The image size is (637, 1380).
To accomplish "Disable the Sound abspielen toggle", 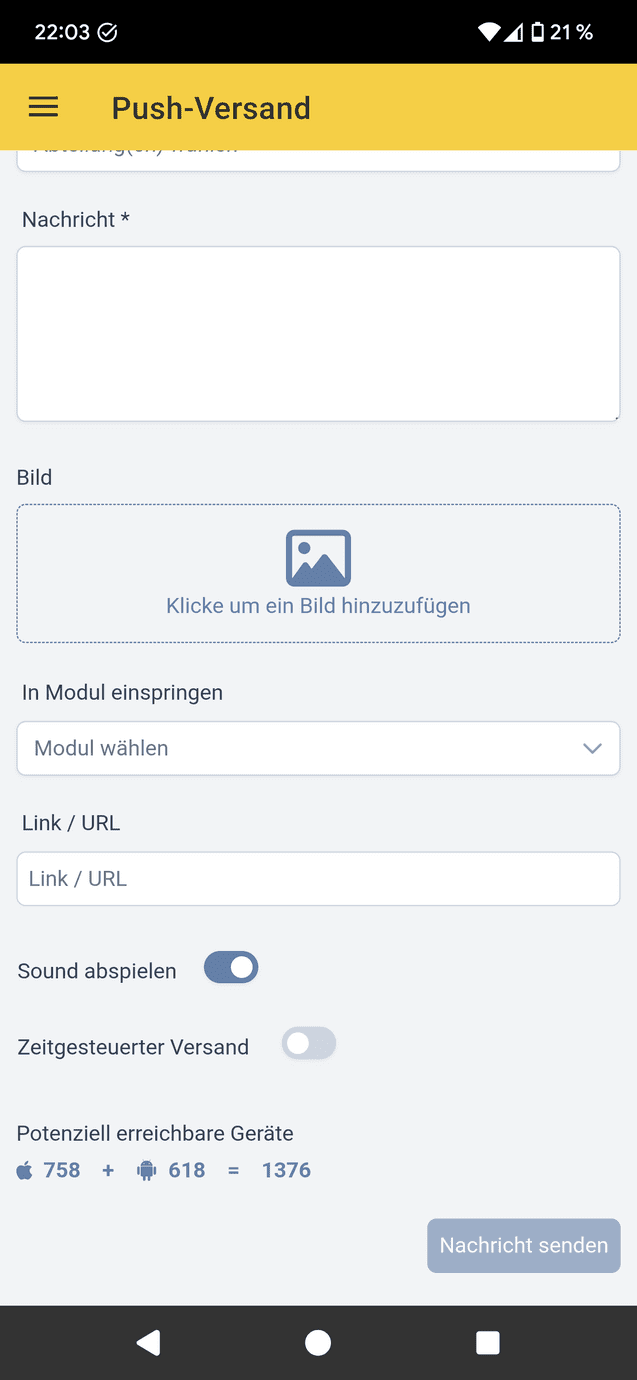I will coord(231,968).
